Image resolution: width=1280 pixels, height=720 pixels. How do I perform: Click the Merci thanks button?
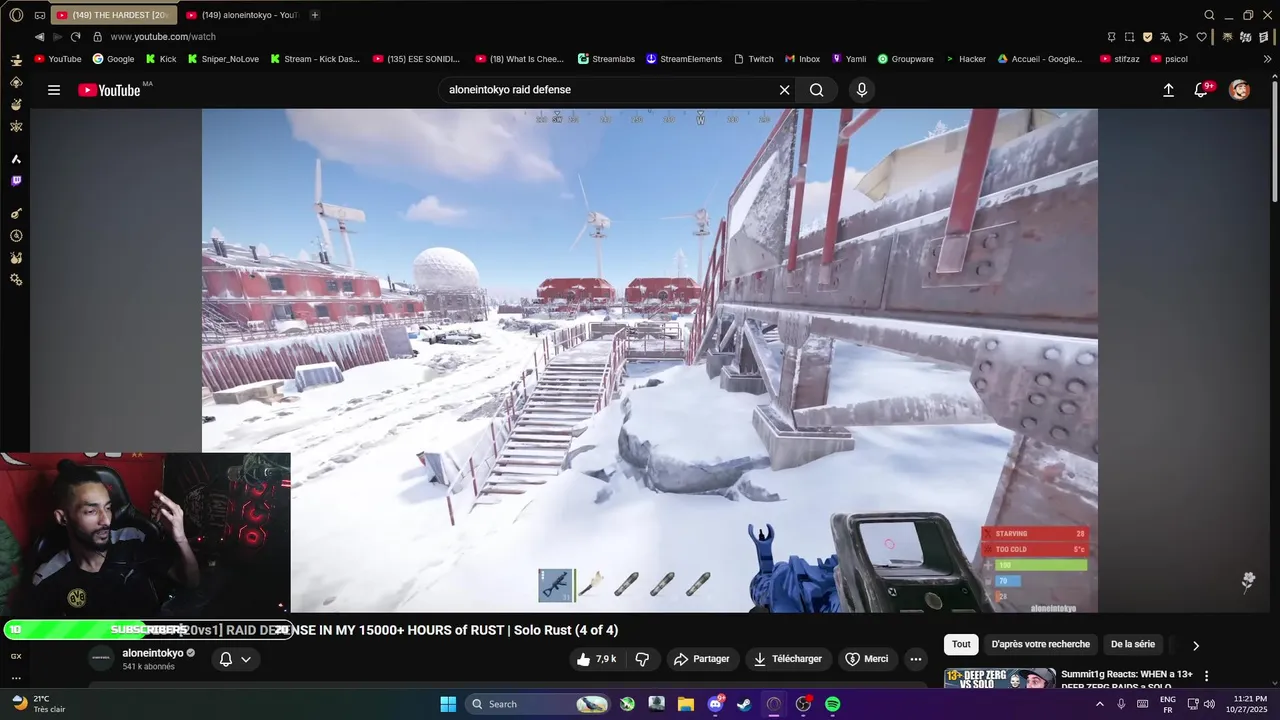pos(867,659)
